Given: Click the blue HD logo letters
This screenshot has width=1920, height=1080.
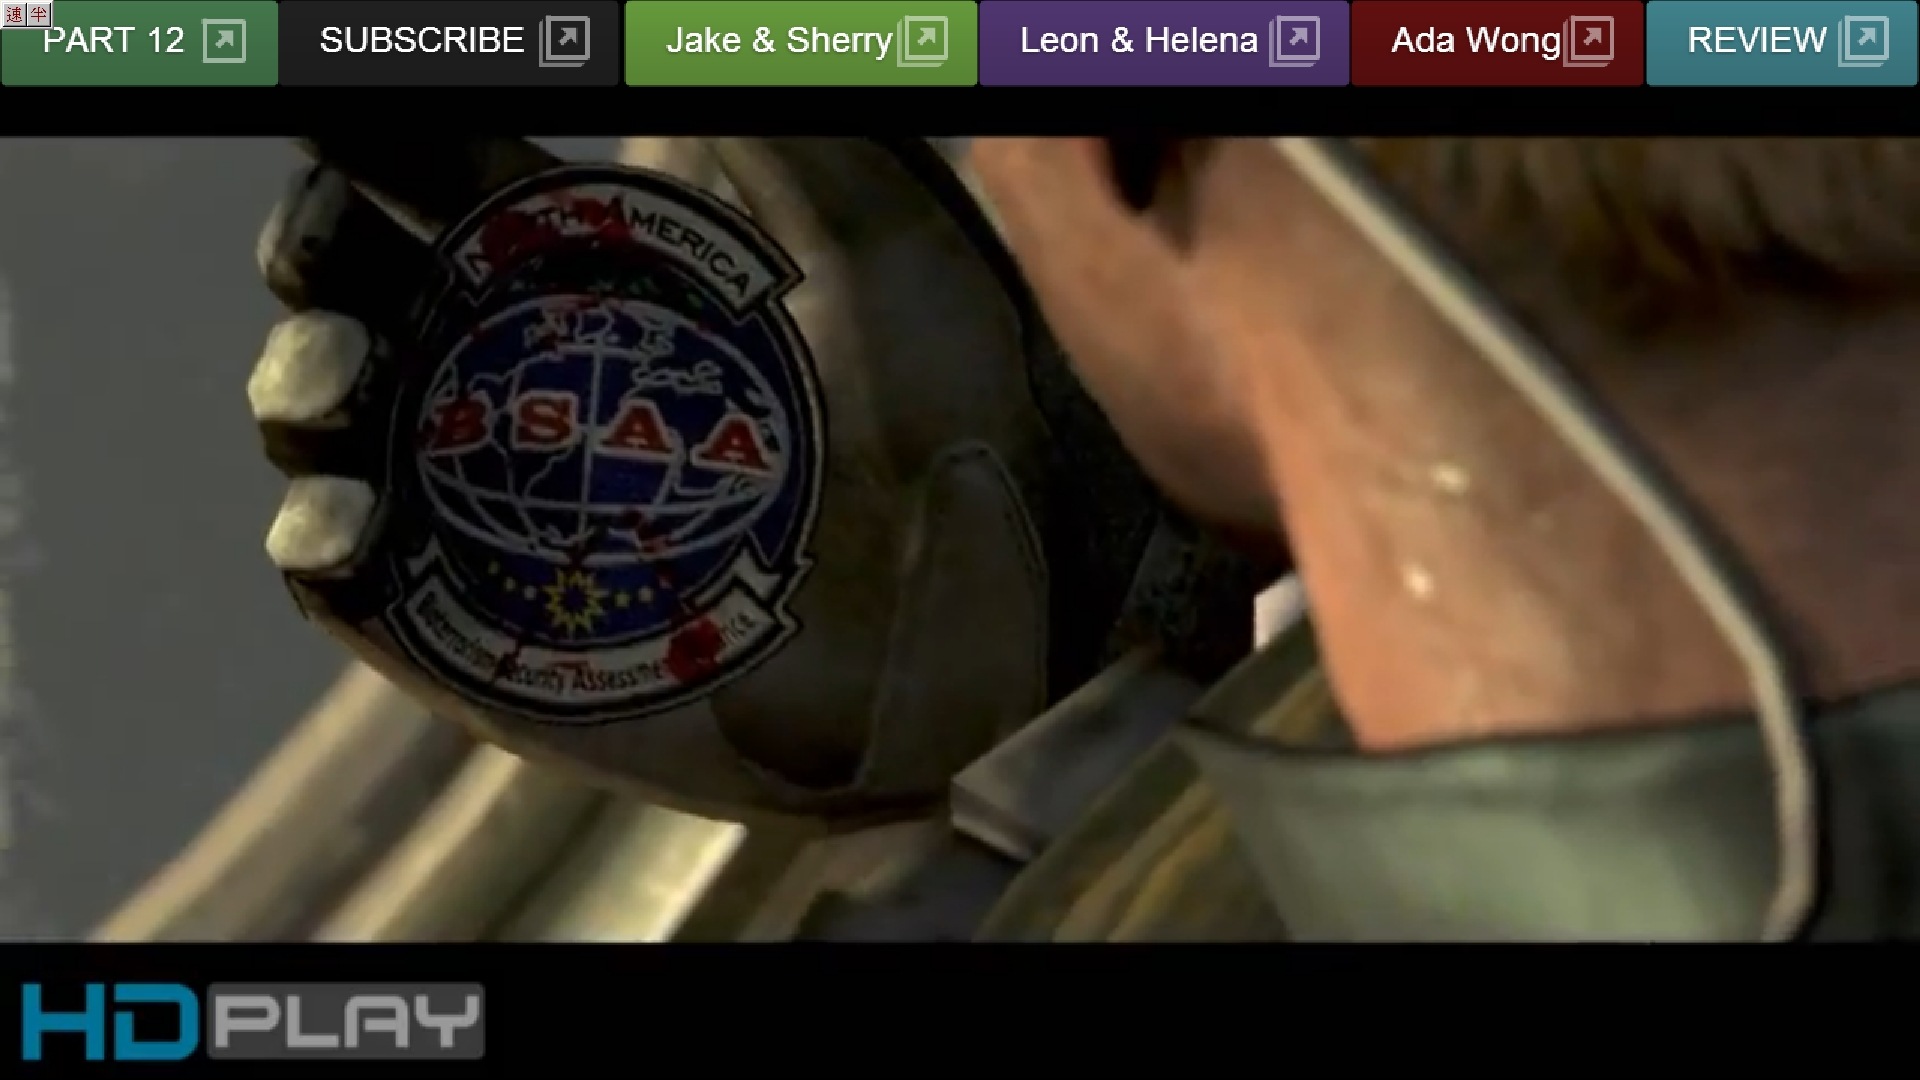Looking at the screenshot, I should point(108,1021).
